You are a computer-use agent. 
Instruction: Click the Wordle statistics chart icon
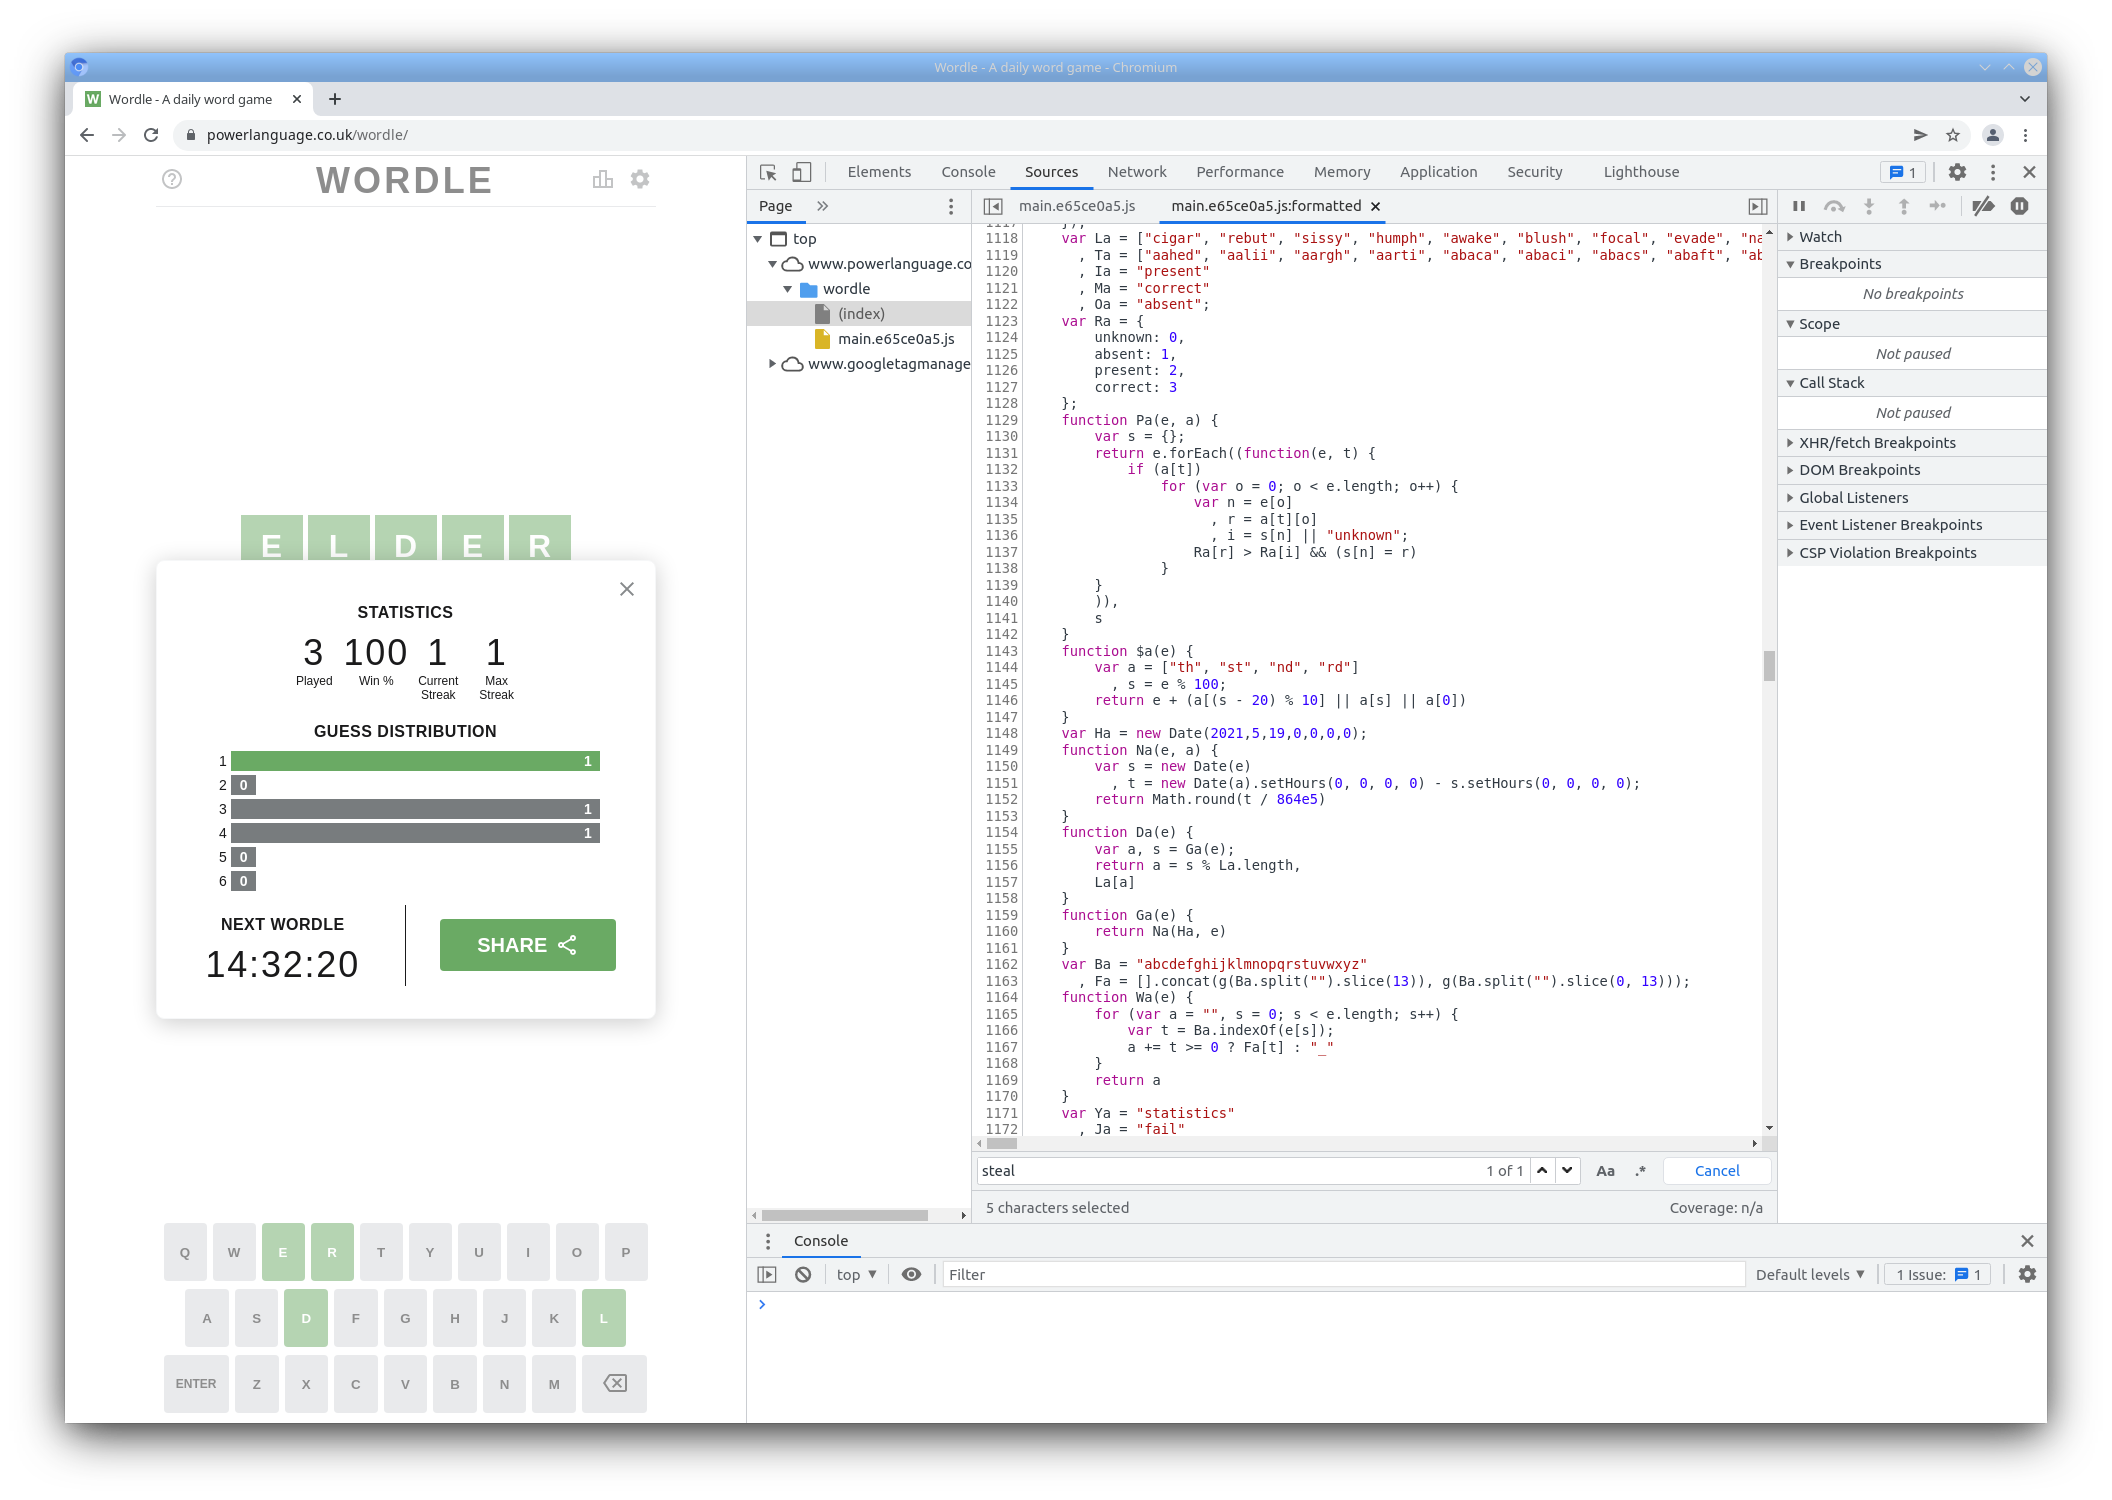click(602, 179)
